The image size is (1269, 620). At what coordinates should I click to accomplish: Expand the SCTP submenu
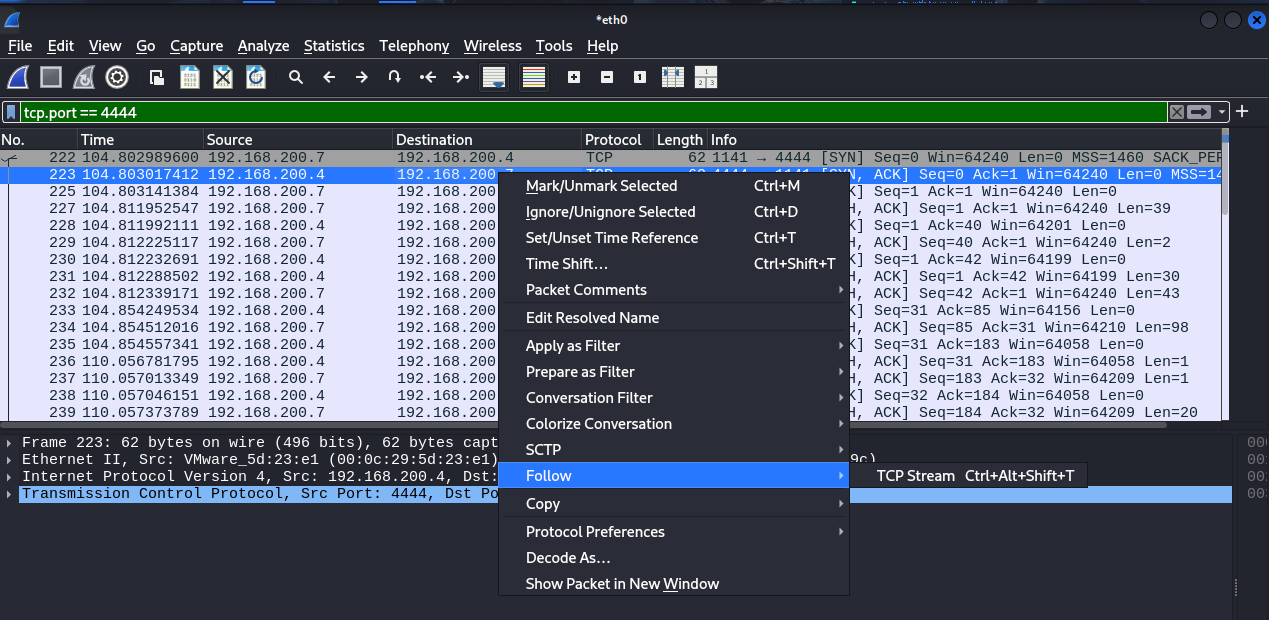[x=674, y=450]
